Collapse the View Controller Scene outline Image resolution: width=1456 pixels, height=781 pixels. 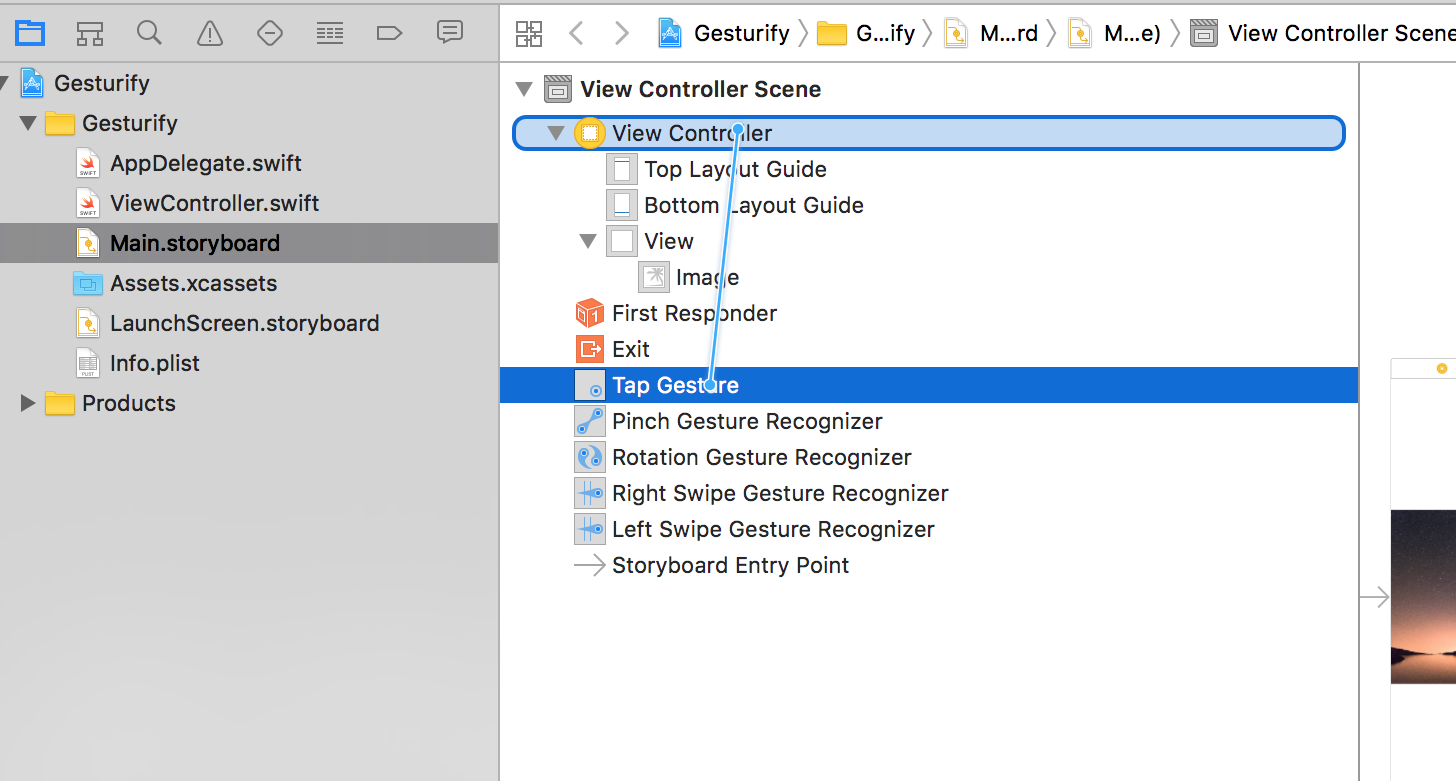[x=524, y=89]
